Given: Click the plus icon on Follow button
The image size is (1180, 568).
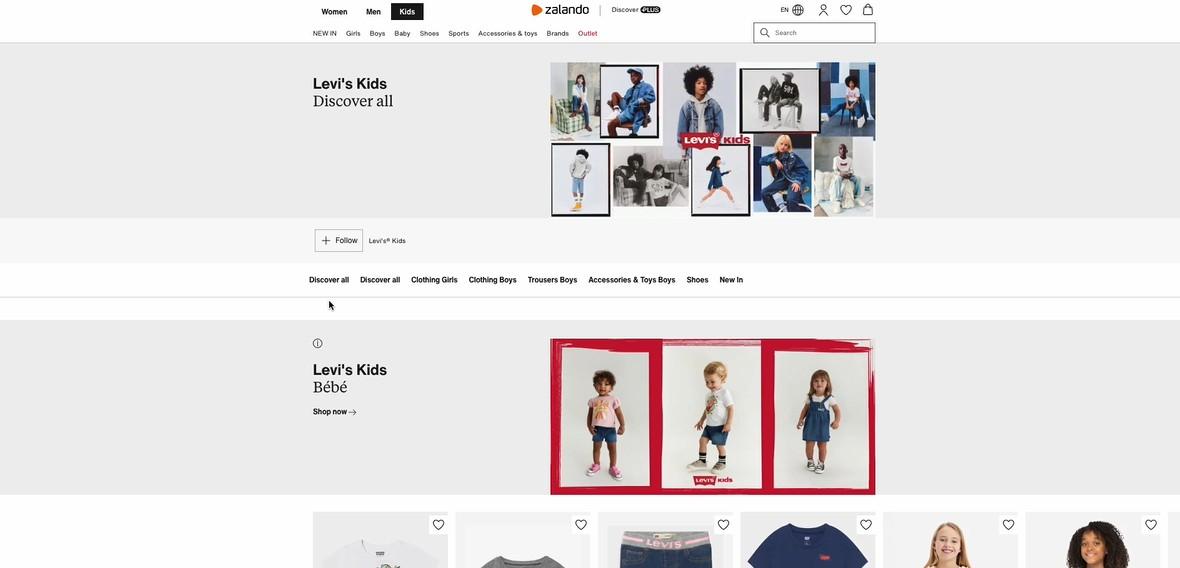Looking at the screenshot, I should pos(326,241).
